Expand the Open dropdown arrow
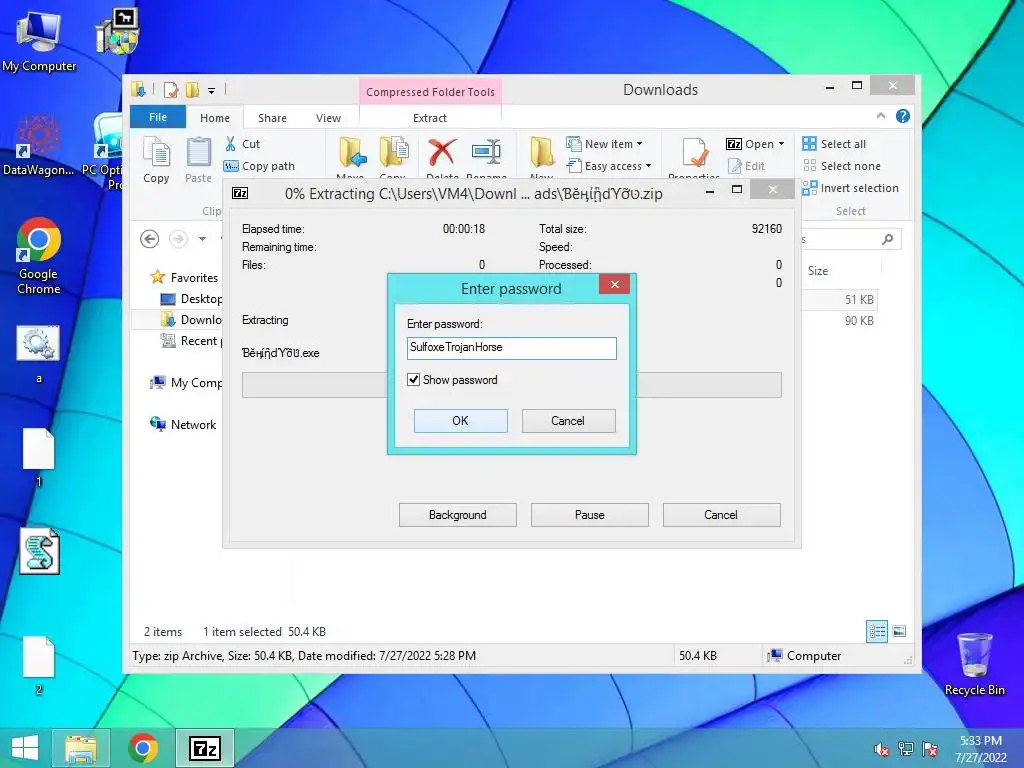The width and height of the screenshot is (1024, 768). tap(782, 144)
